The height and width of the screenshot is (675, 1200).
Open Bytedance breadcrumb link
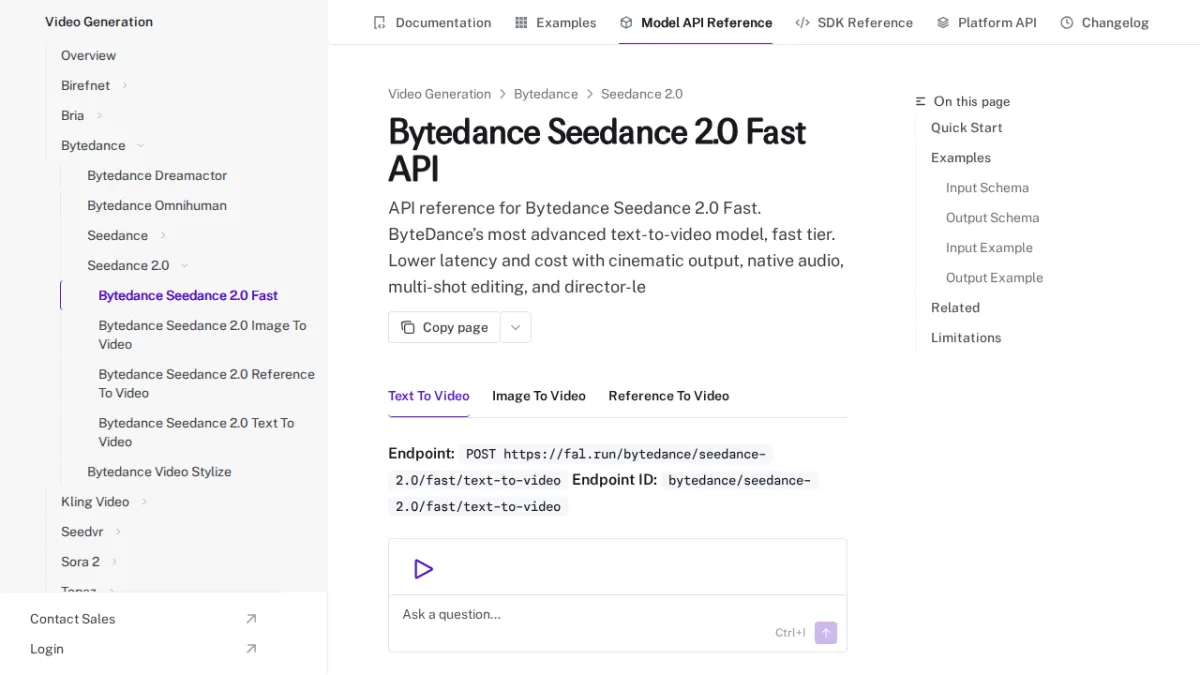point(546,94)
